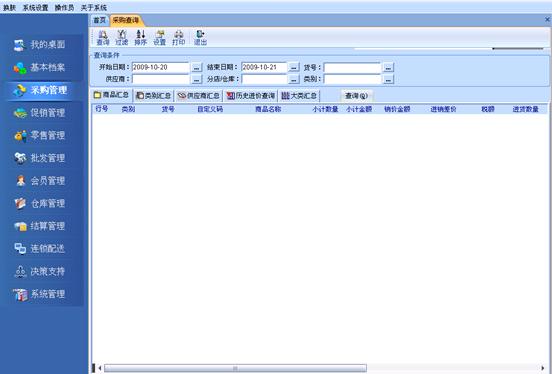Open 系统管理 in the sidebar

point(39,294)
